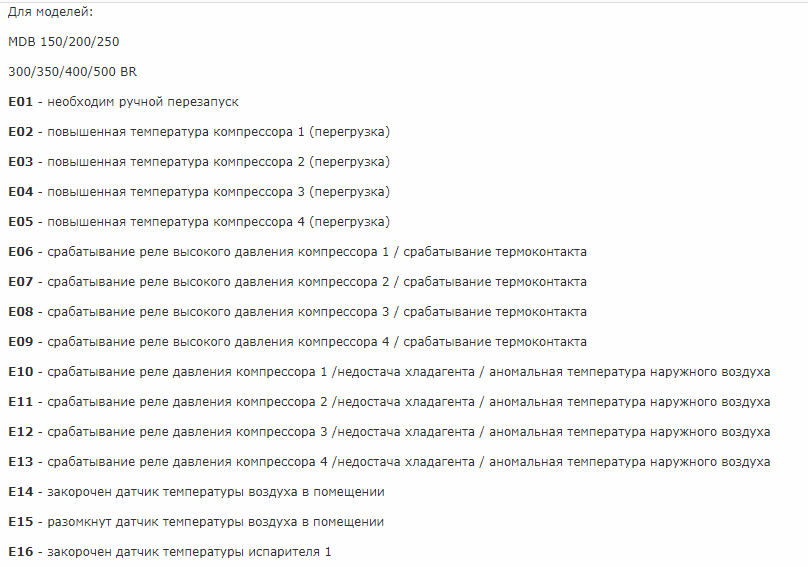808x567 pixels.
Task: Click the bold E07 error code
Action: [21, 281]
